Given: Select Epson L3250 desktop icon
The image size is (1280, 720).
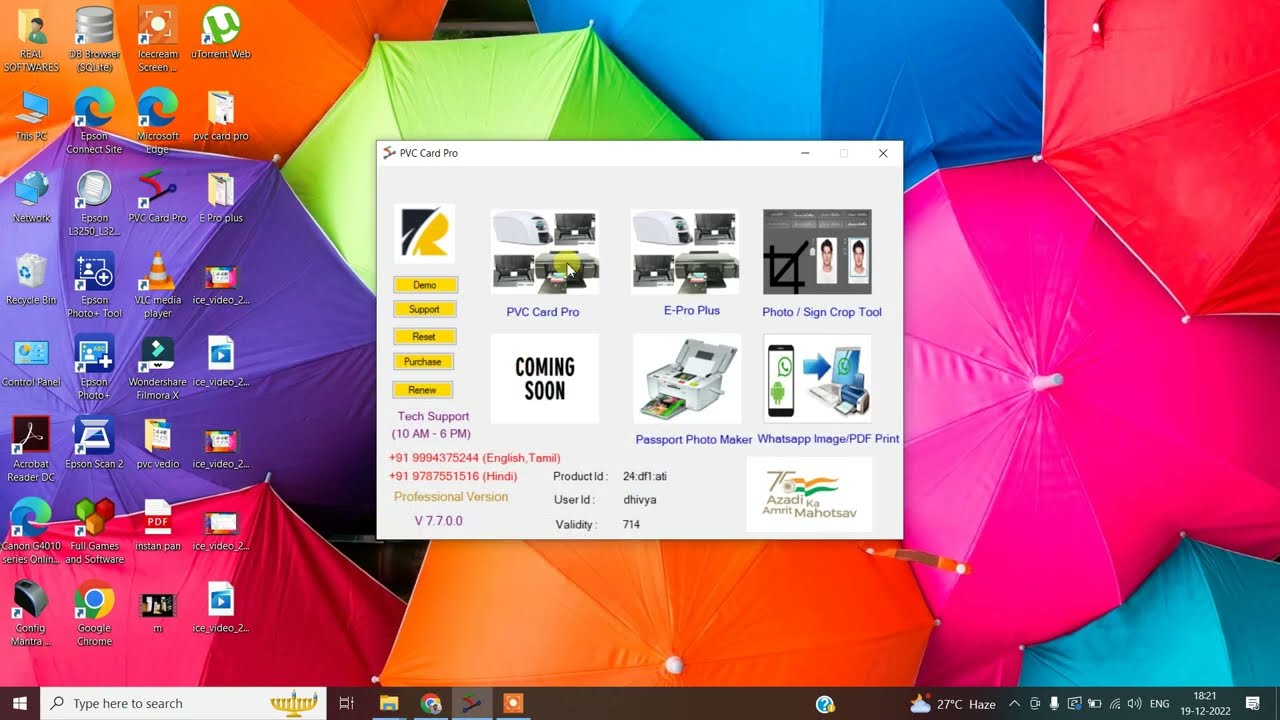Looking at the screenshot, I should click(94, 204).
